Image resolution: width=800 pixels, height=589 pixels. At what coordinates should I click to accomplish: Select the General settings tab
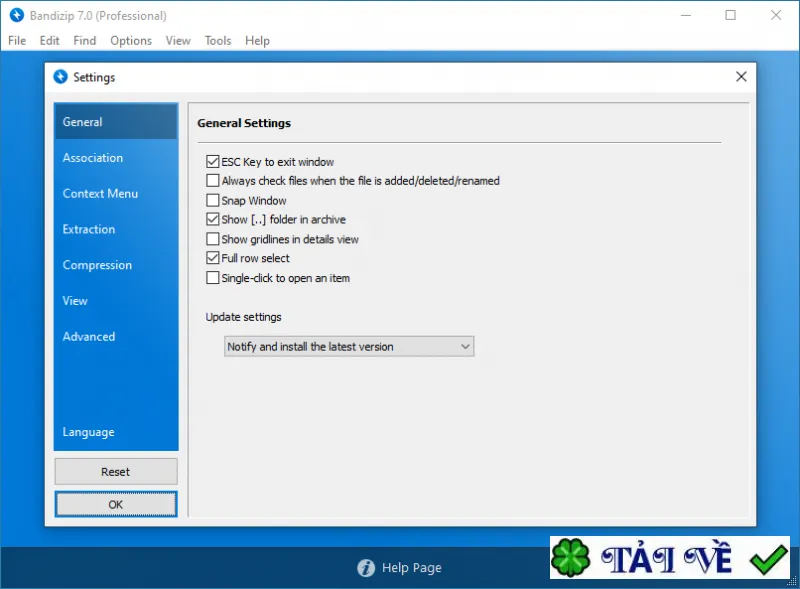click(116, 121)
